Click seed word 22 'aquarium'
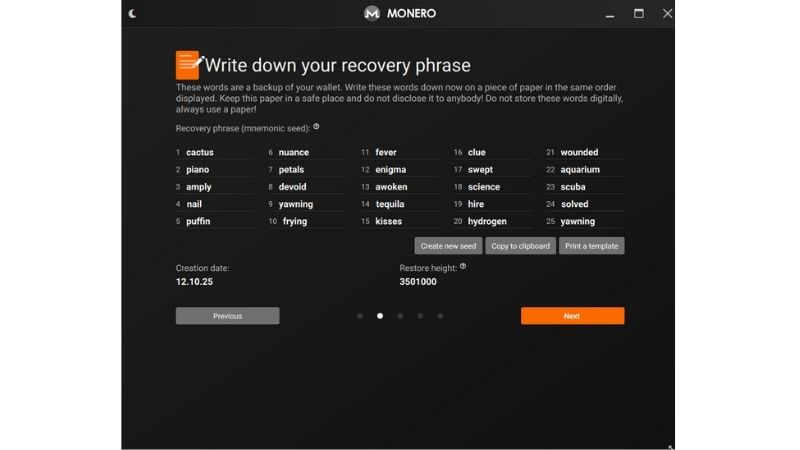 pyautogui.click(x=580, y=169)
